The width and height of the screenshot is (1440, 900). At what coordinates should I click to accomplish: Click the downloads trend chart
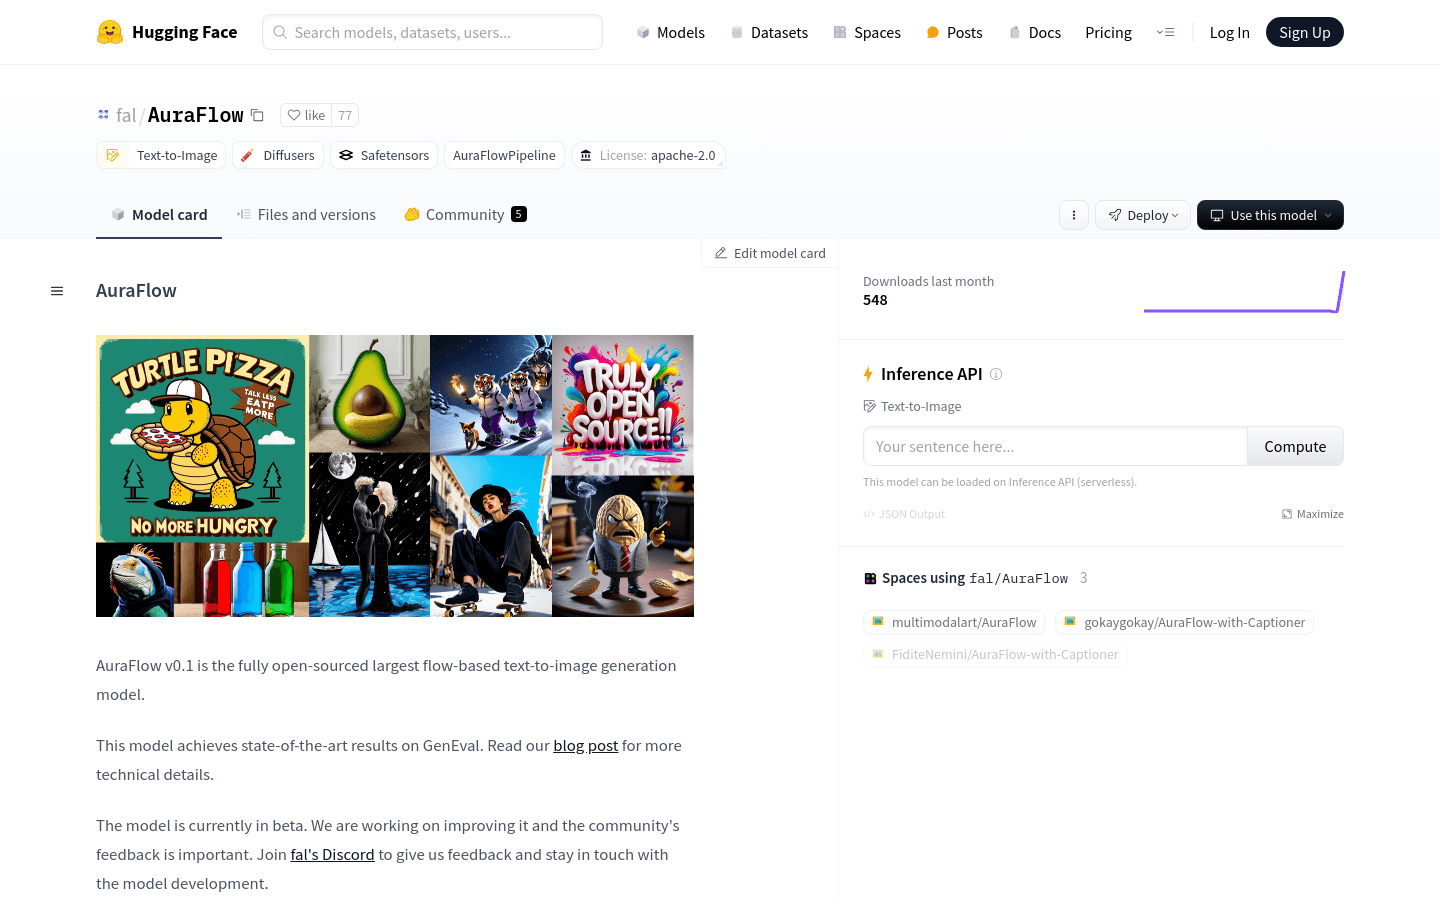tap(1244, 291)
